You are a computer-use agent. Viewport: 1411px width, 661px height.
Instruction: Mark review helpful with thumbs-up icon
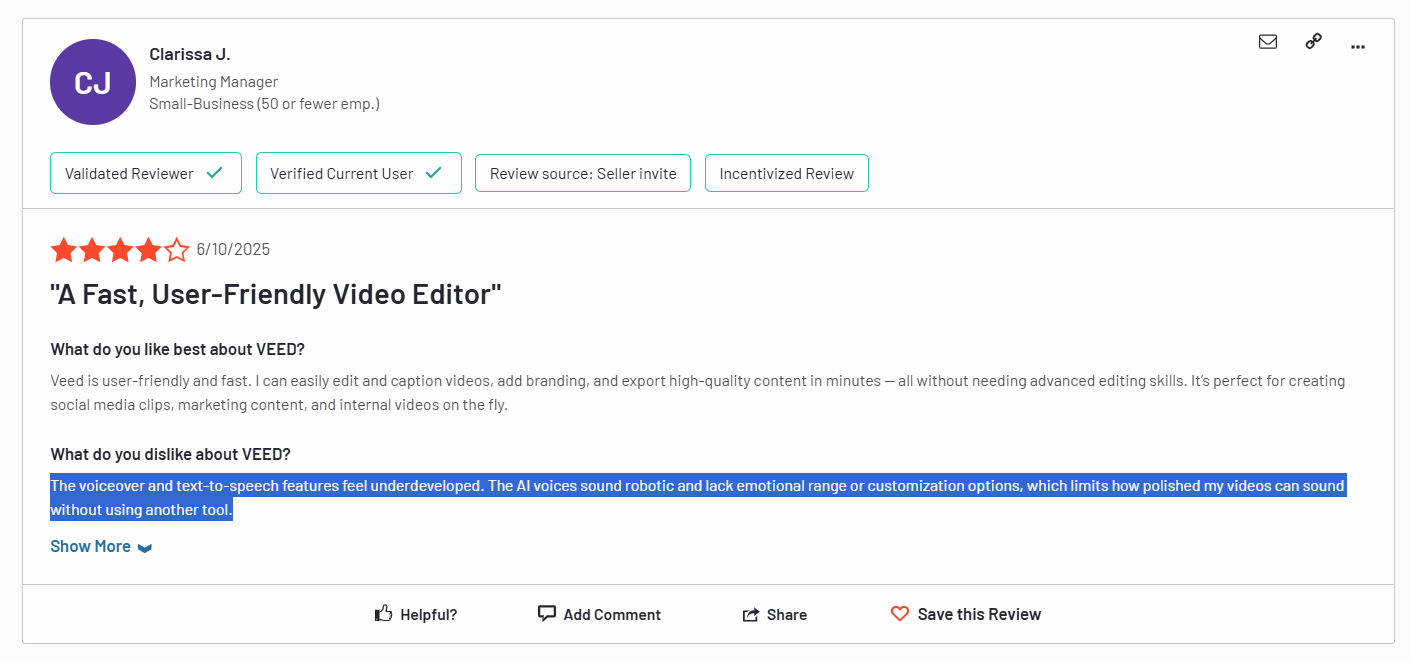click(x=384, y=614)
